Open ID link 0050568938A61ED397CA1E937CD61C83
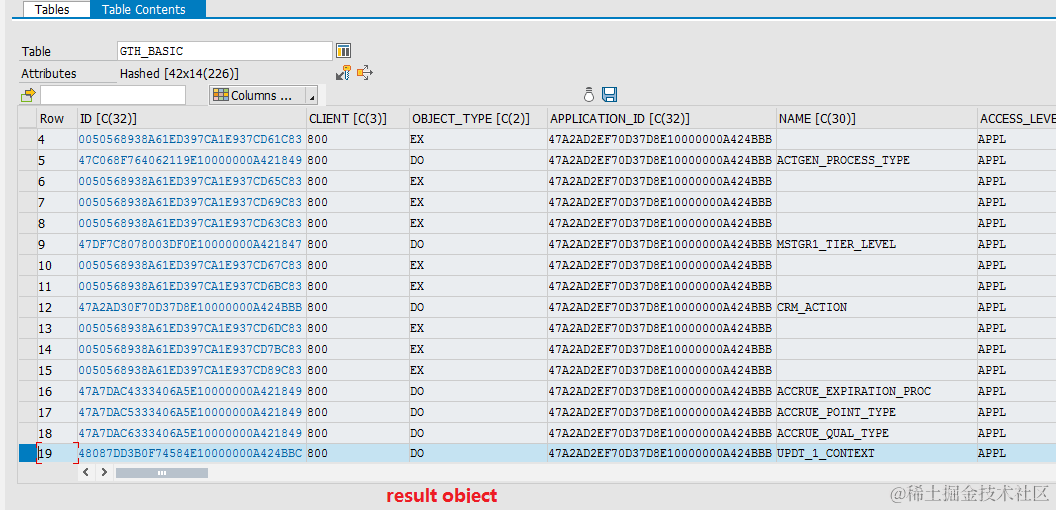1056x510 pixels. 191,139
